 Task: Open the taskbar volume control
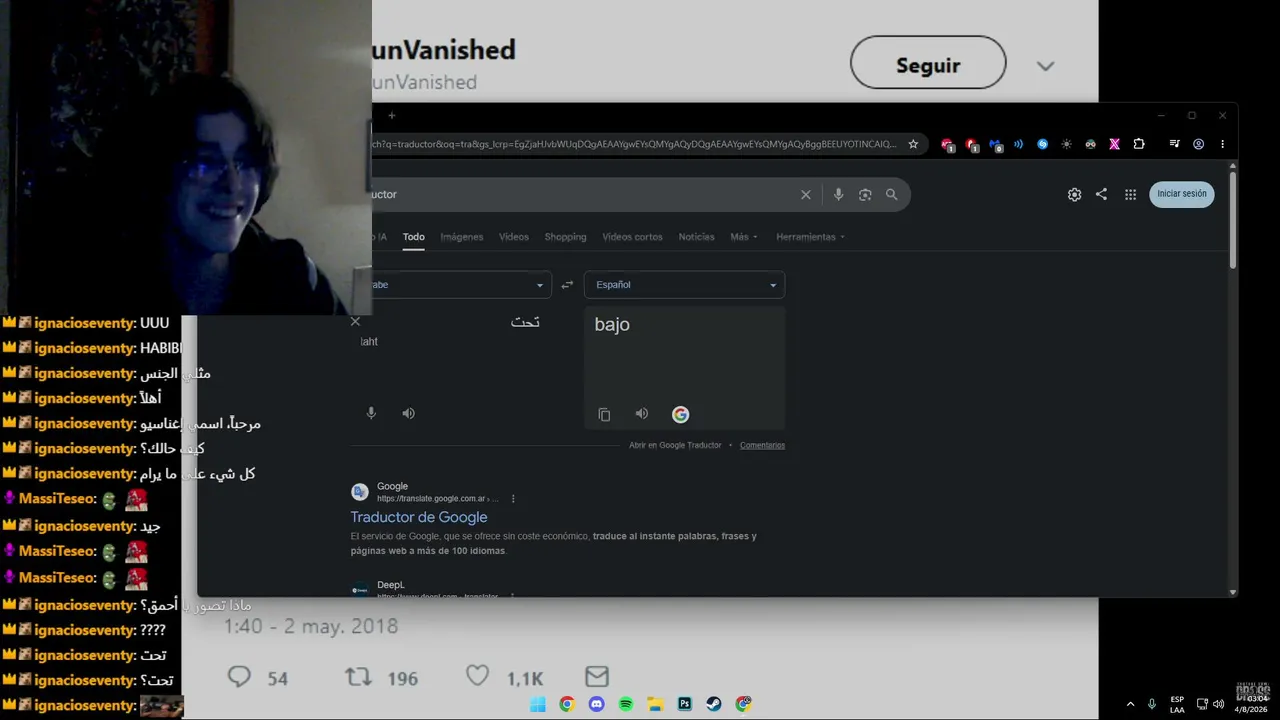coord(1218,704)
